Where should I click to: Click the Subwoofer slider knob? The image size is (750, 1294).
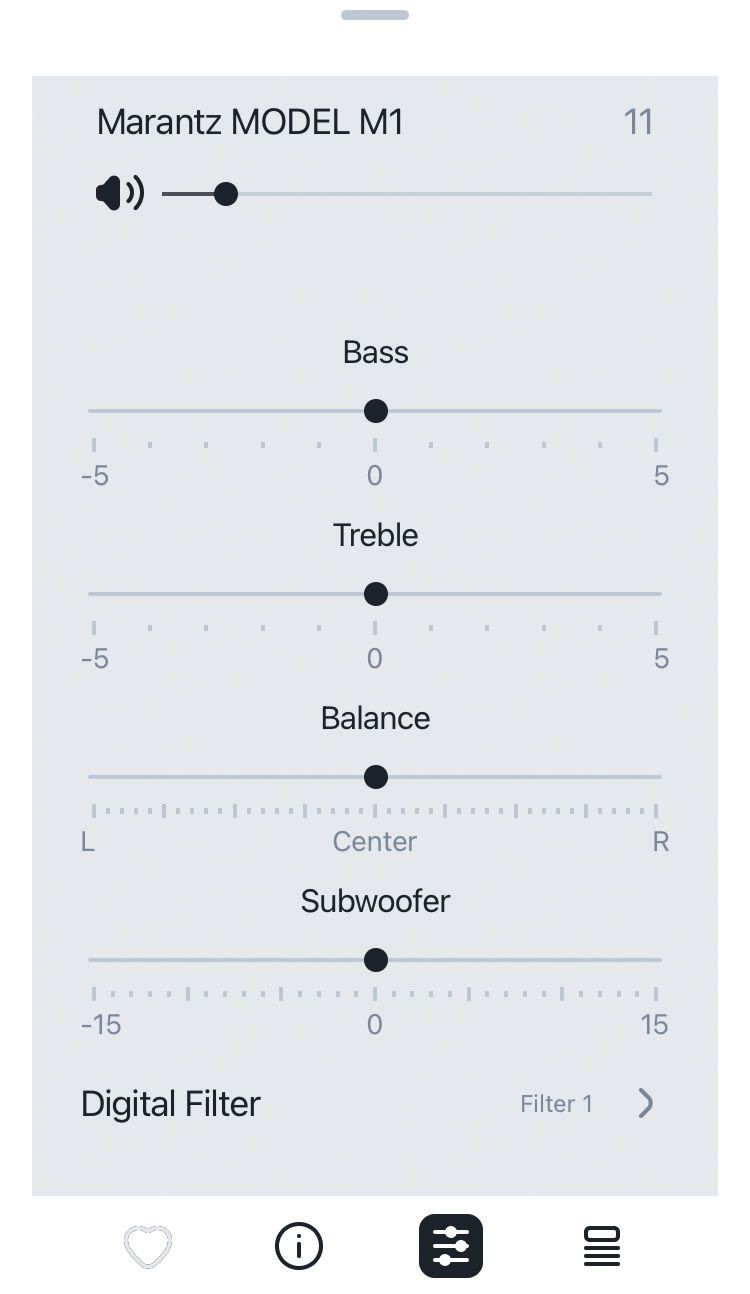[x=376, y=959]
